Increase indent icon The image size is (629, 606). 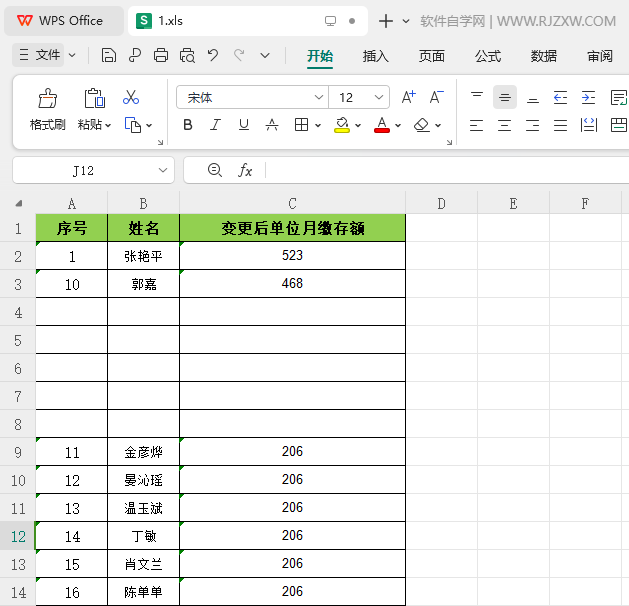(x=588, y=97)
